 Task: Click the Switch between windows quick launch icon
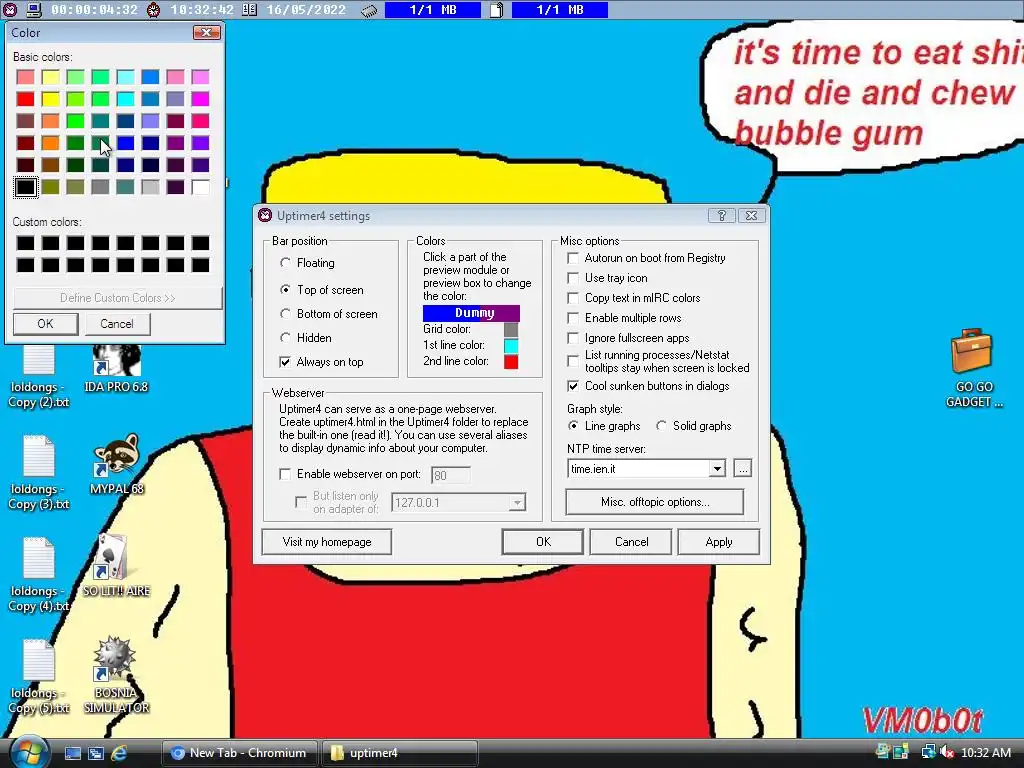(96, 753)
